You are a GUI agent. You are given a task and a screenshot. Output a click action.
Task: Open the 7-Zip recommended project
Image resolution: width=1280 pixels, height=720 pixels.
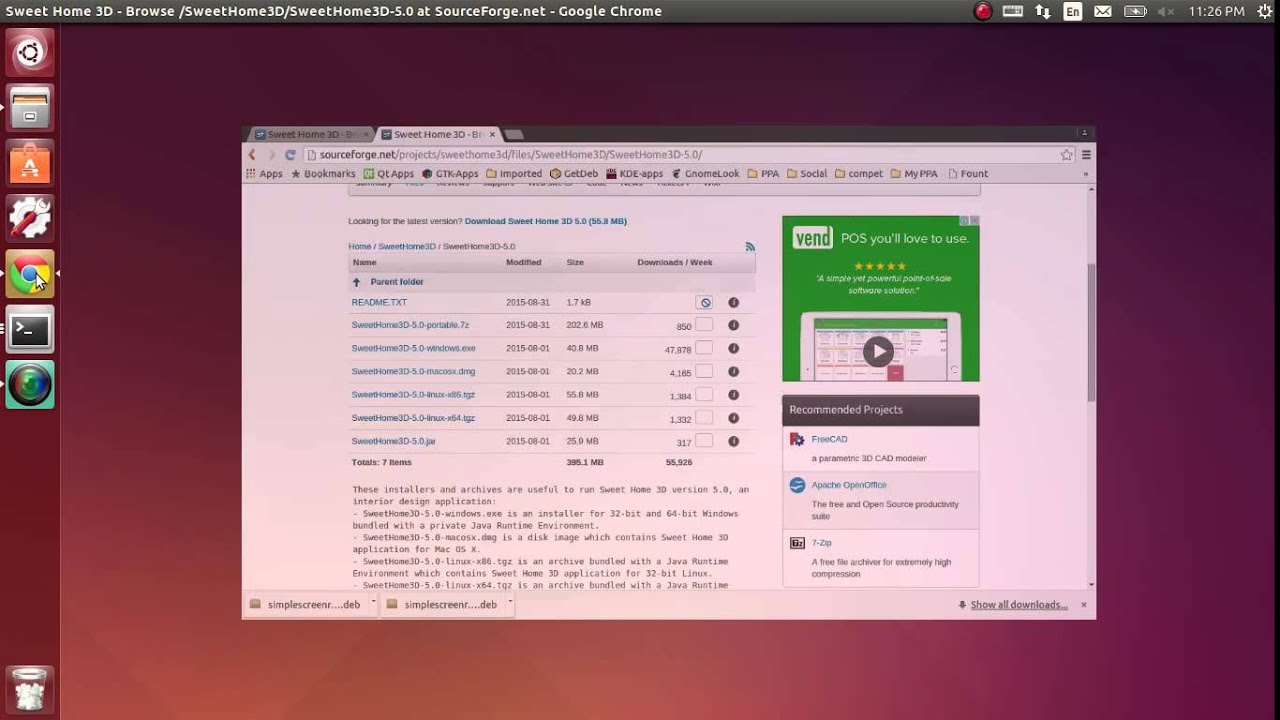click(x=821, y=543)
